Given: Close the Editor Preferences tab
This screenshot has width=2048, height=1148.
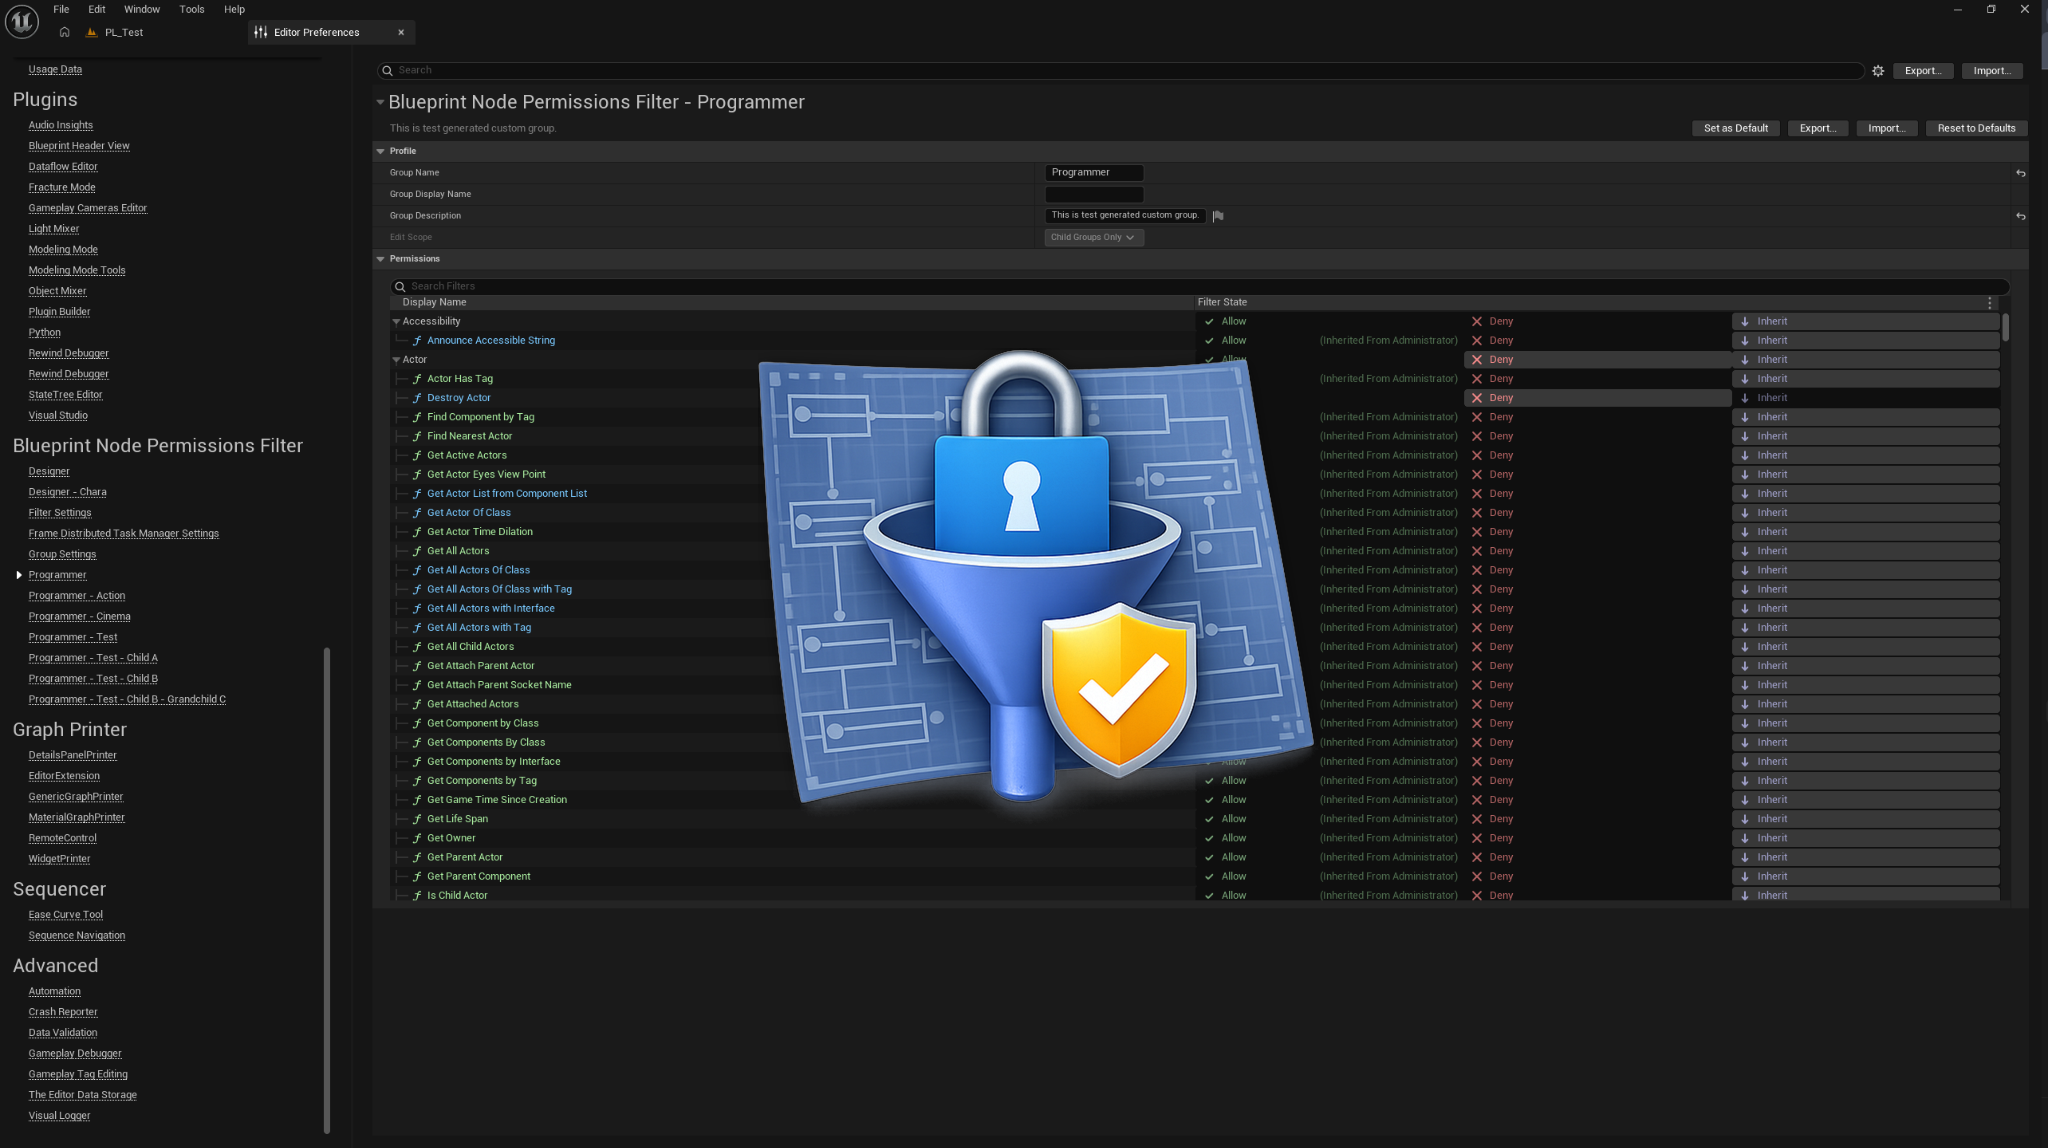Looking at the screenshot, I should (401, 32).
